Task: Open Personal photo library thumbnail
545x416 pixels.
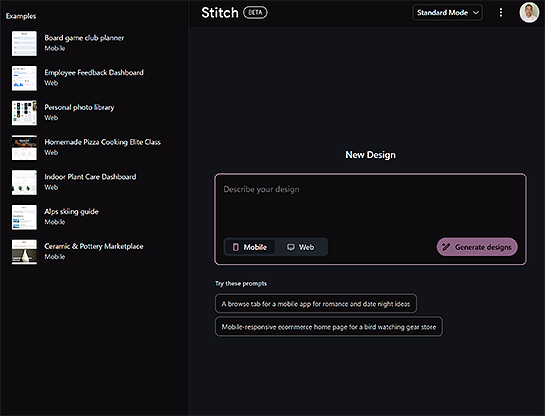Action: coord(24,113)
